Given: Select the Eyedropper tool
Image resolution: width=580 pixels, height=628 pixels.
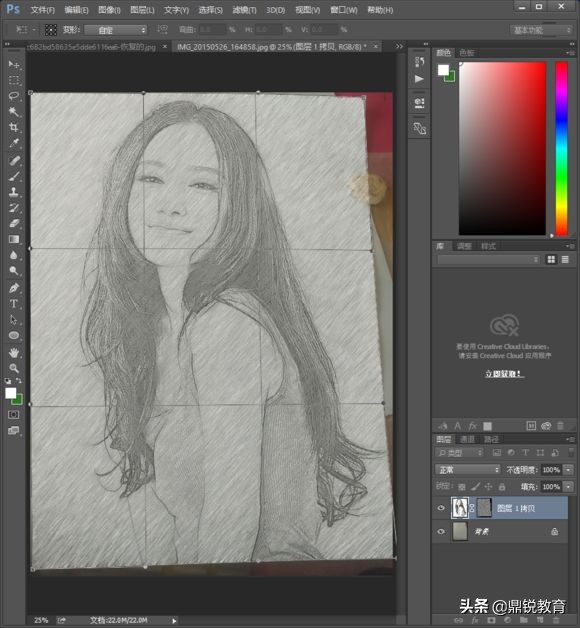Looking at the screenshot, I should [14, 143].
